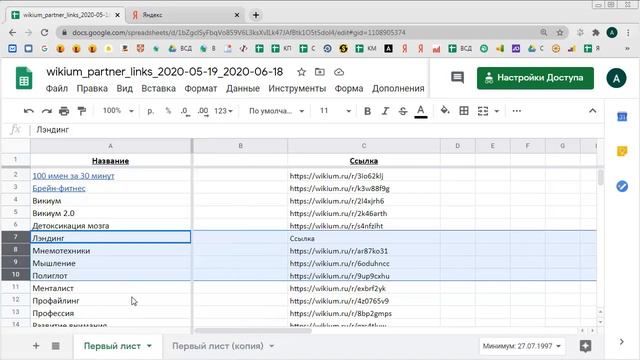Open the comments history icon
The width and height of the screenshot is (640, 360).
457,78
